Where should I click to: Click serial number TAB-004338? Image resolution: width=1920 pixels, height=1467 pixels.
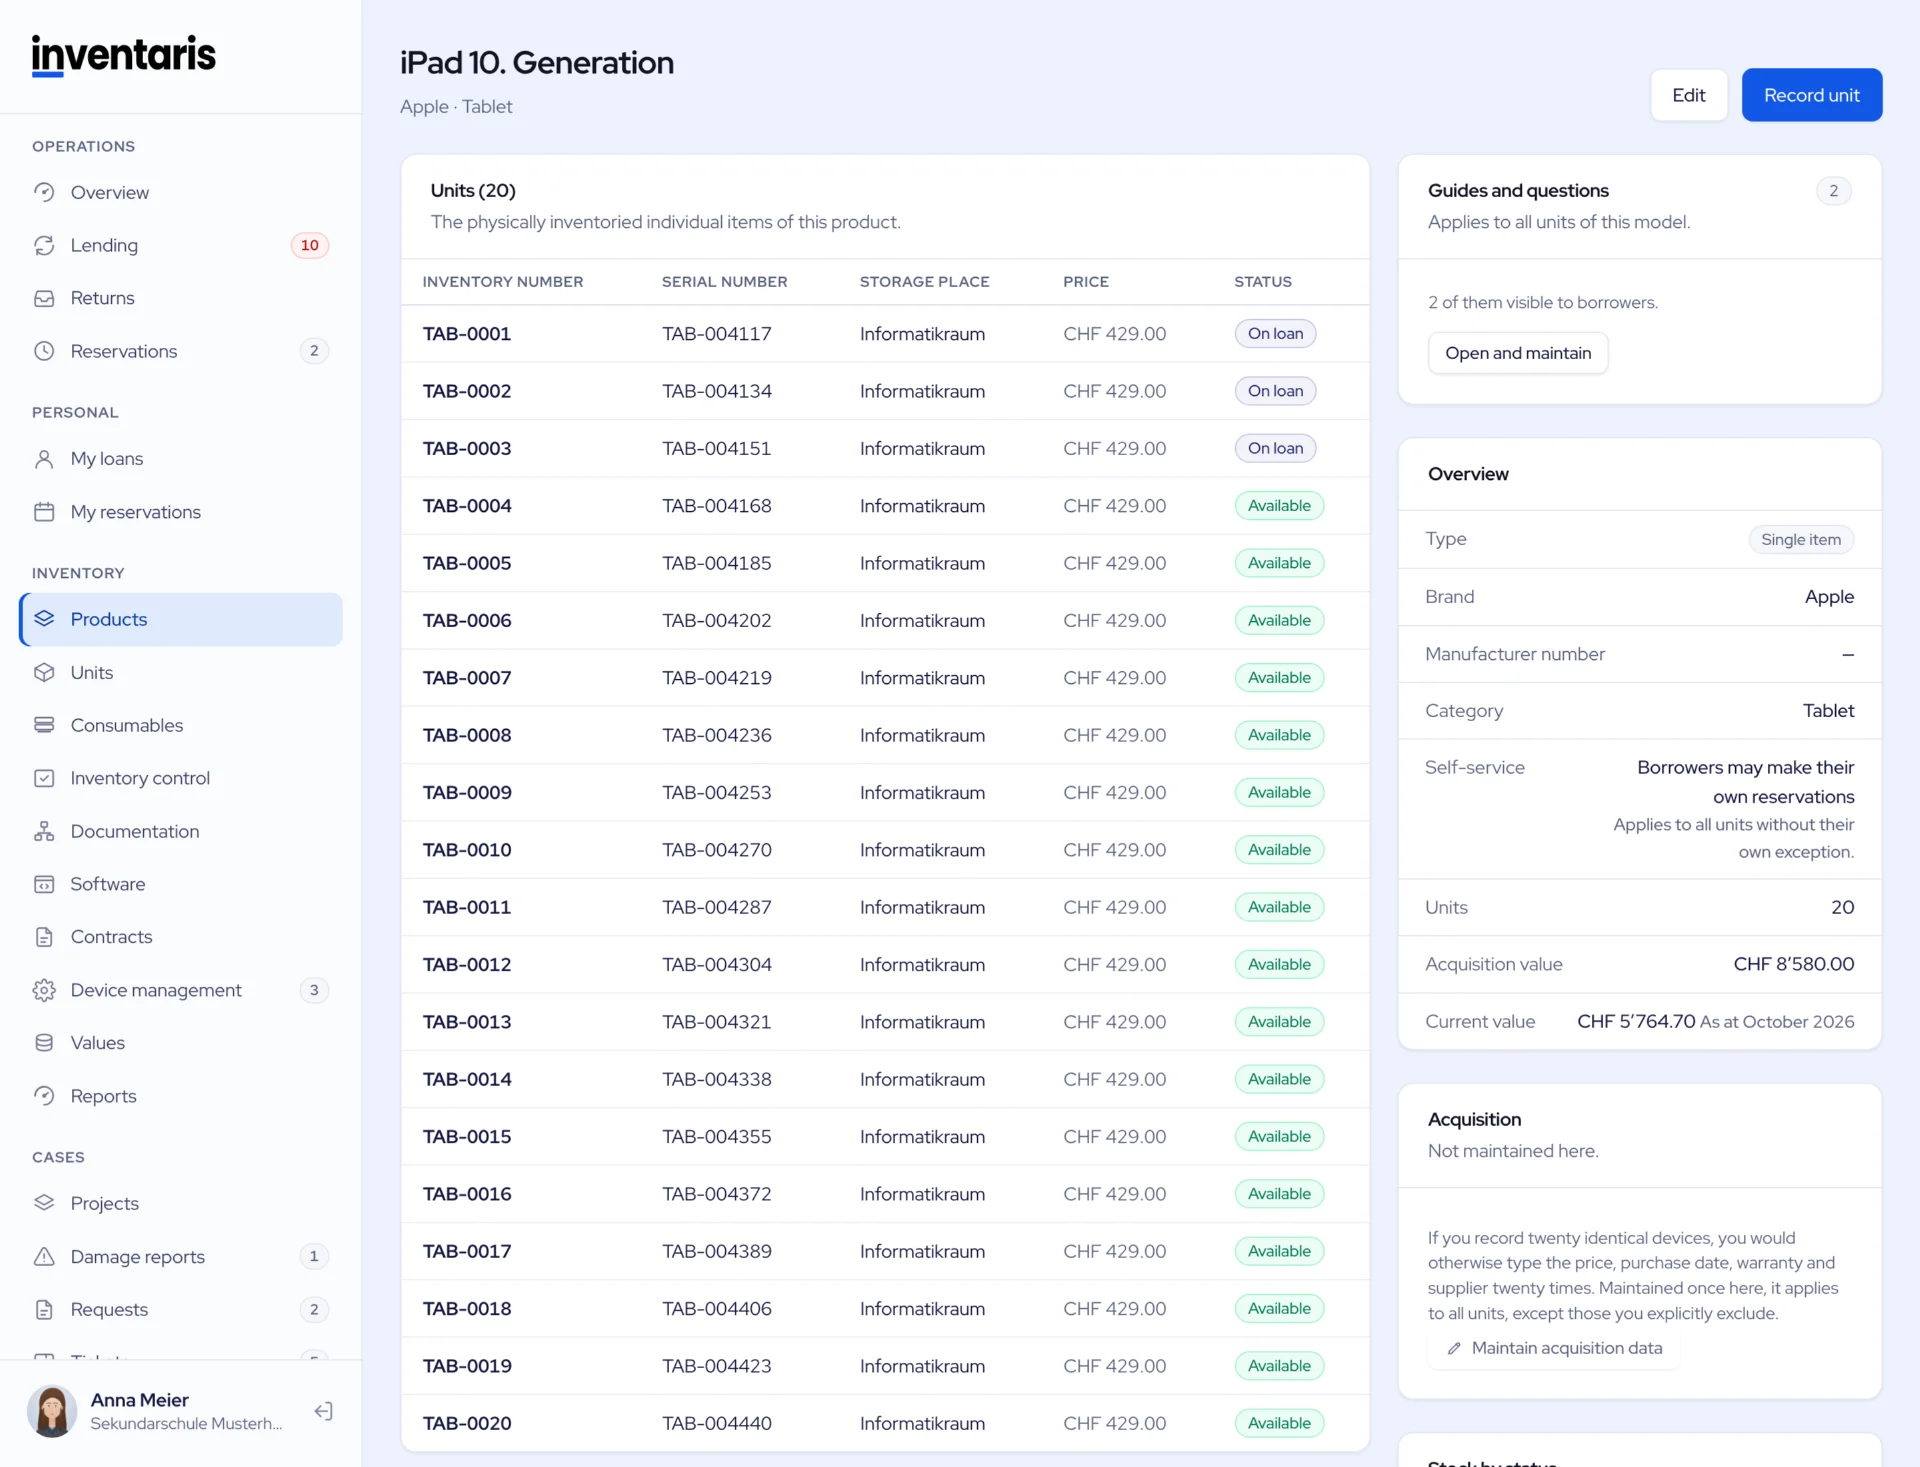(x=717, y=1080)
